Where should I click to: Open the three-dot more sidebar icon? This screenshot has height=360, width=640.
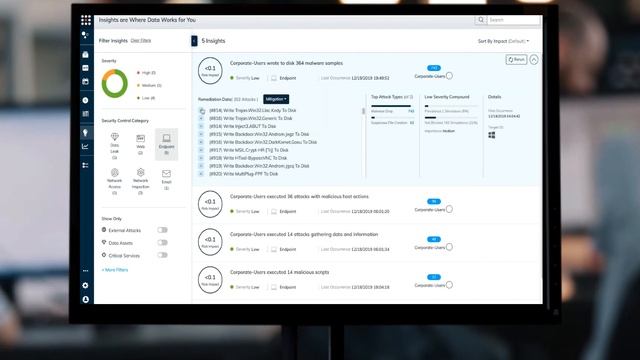point(85,270)
